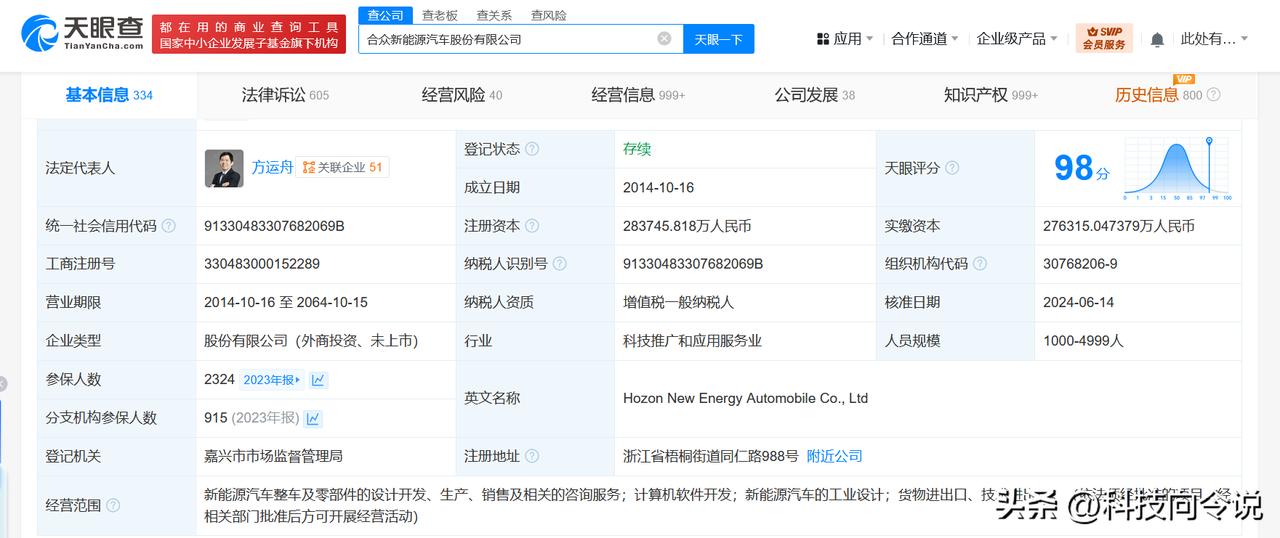Viewport: 1280px width, 538px height.
Task: Open 方运舟 profile link
Action: point(272,168)
